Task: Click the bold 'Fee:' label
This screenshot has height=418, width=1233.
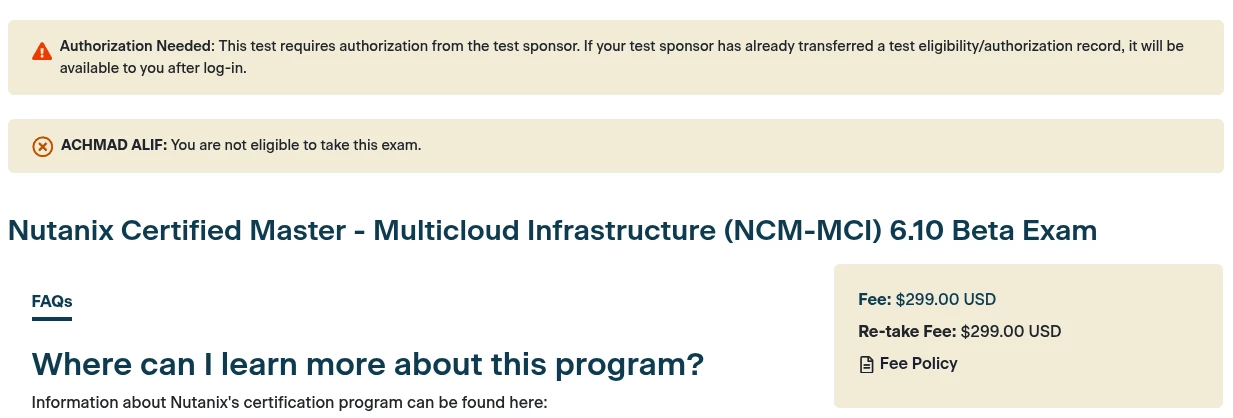Action: pyautogui.click(x=875, y=299)
